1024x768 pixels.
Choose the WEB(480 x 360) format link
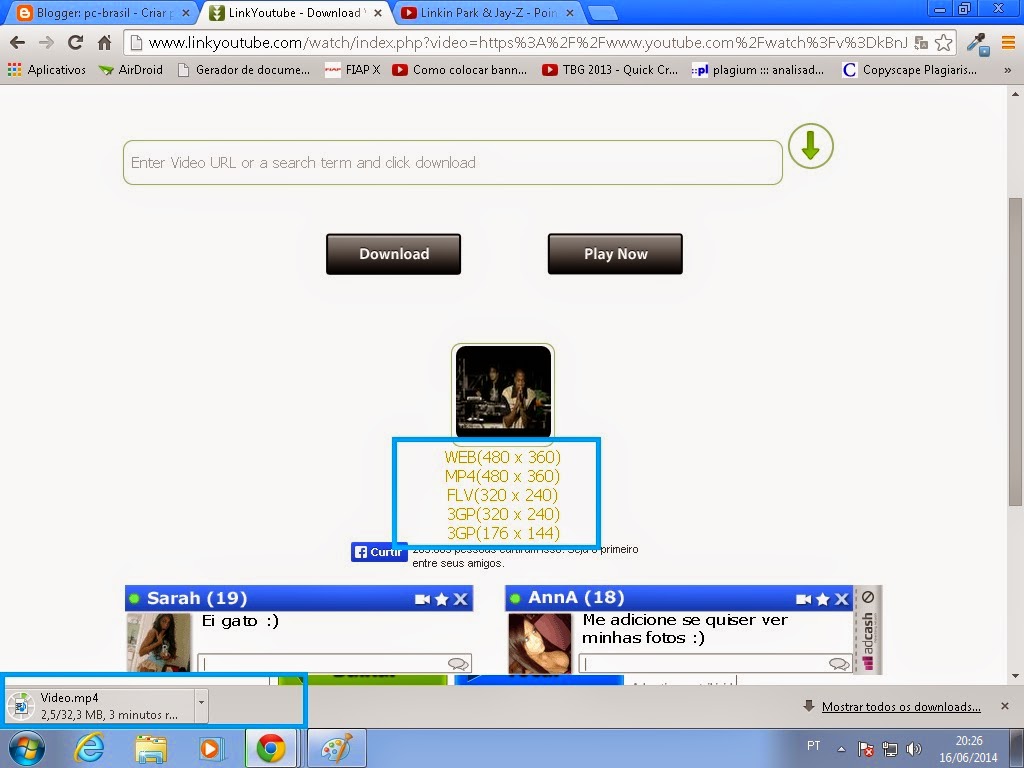[503, 457]
